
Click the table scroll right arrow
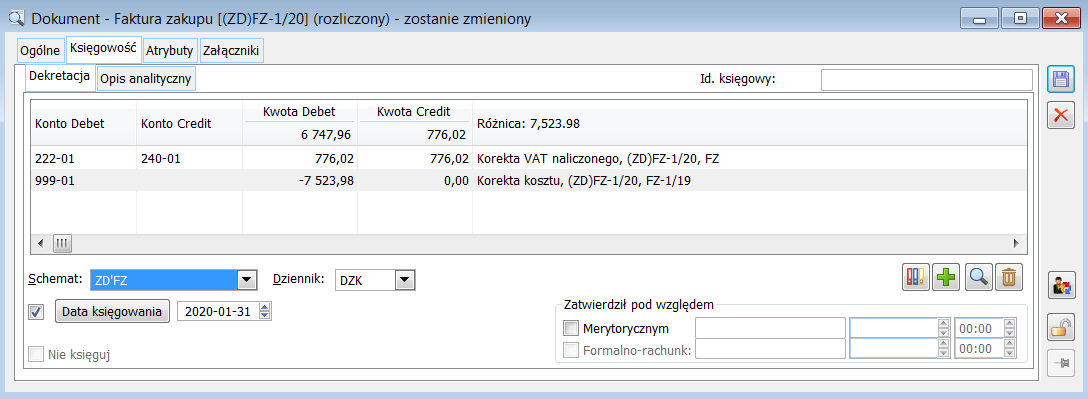[1016, 244]
